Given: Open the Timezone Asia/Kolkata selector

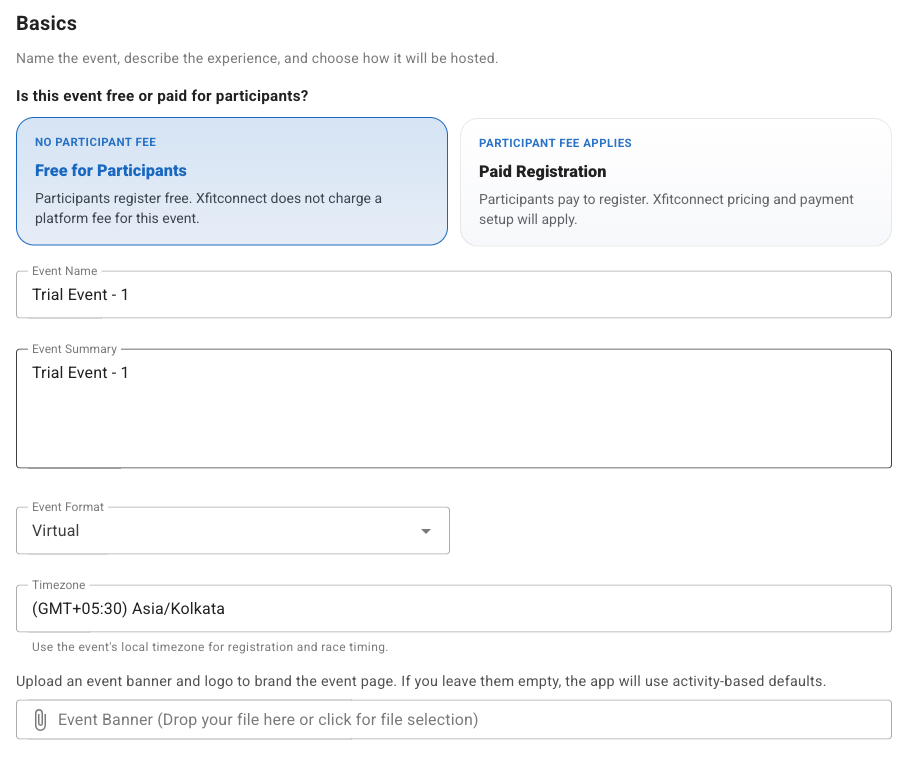Looking at the screenshot, I should click(x=454, y=608).
